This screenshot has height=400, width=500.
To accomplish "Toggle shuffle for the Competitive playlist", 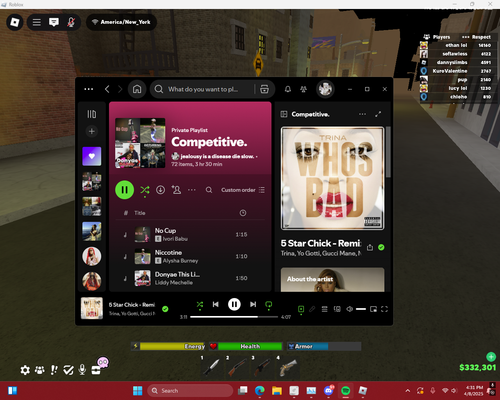I will coord(145,190).
